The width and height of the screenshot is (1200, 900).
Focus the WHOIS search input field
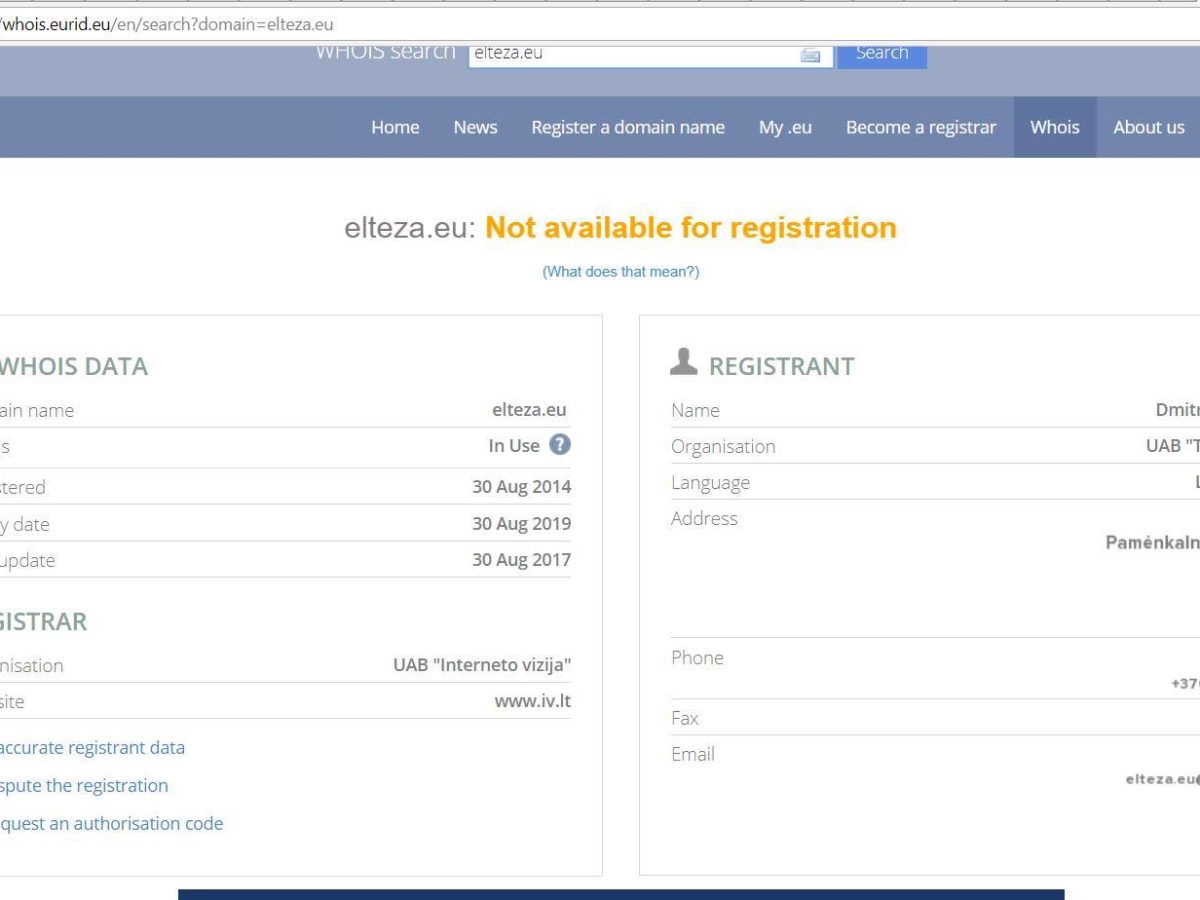click(x=632, y=54)
